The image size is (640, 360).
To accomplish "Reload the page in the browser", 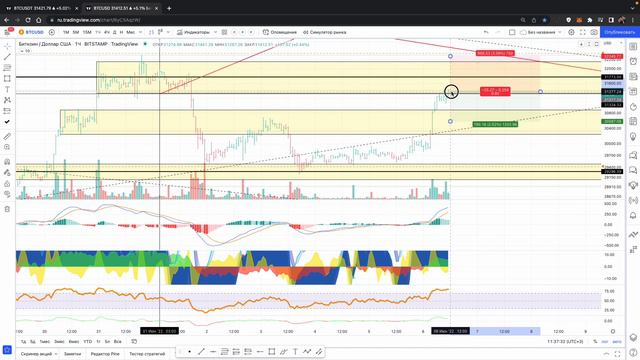I will click(x=28, y=20).
